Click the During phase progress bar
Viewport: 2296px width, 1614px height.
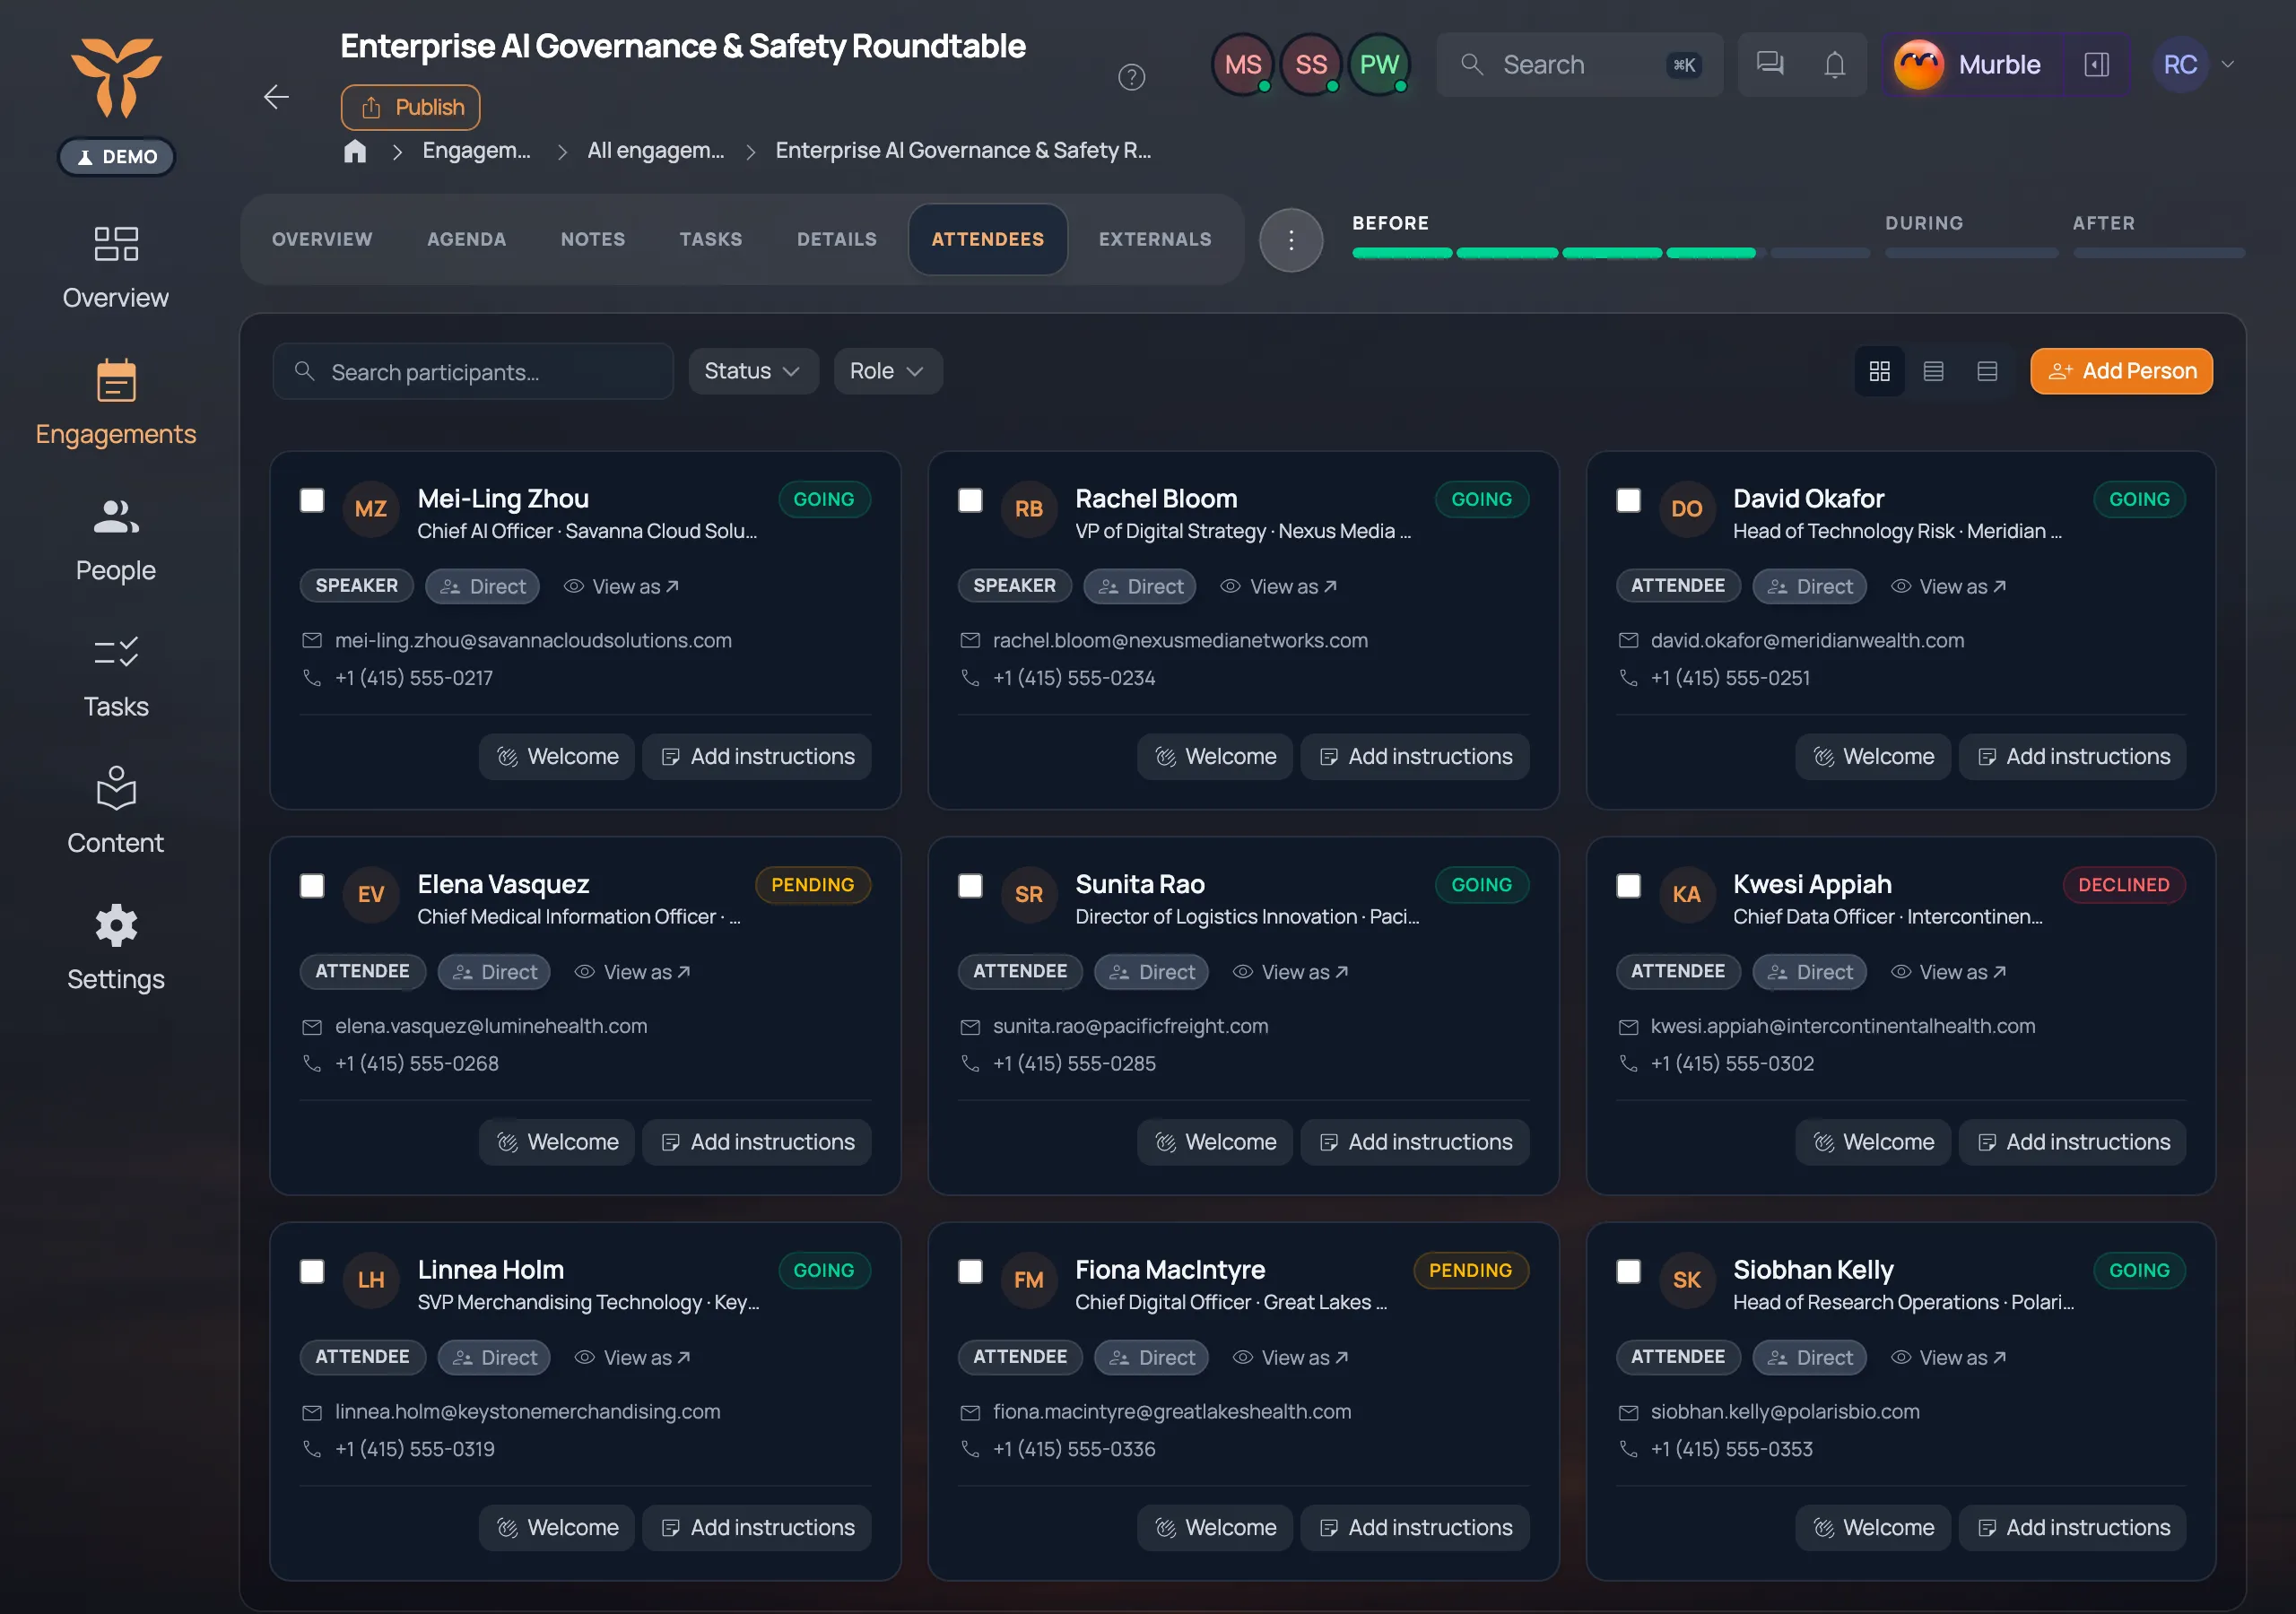pos(1971,253)
